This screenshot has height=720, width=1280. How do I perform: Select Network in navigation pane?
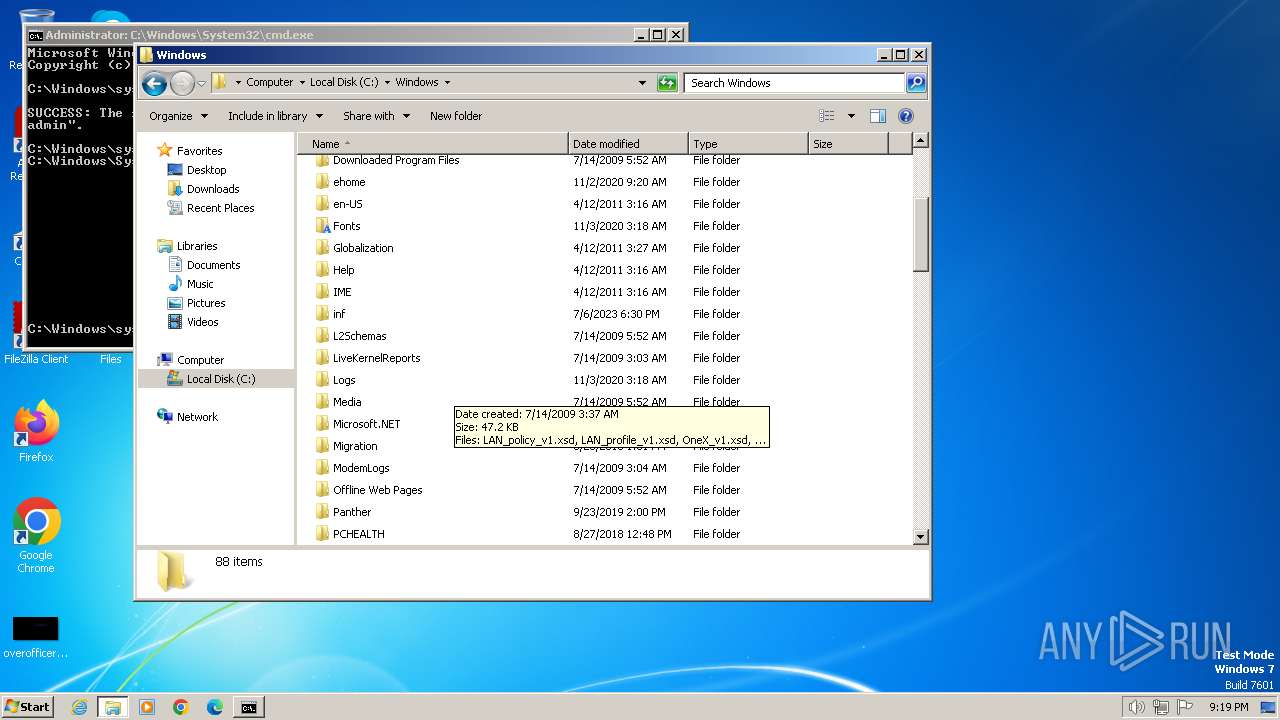(197, 417)
